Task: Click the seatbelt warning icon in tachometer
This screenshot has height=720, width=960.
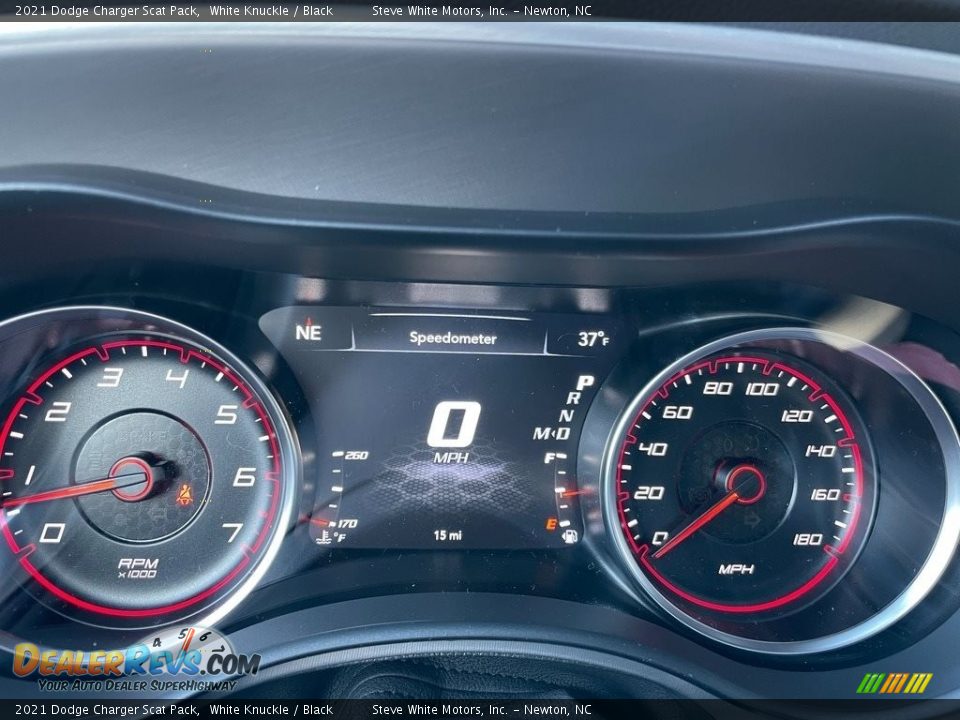Action: pyautogui.click(x=185, y=494)
